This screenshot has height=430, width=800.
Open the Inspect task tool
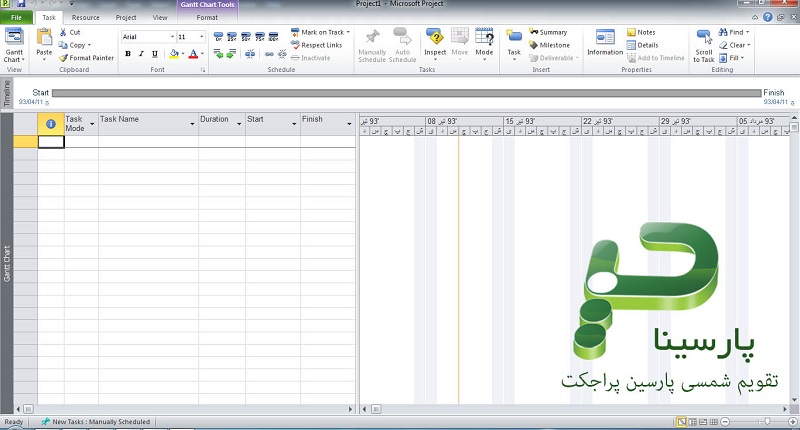pos(435,43)
